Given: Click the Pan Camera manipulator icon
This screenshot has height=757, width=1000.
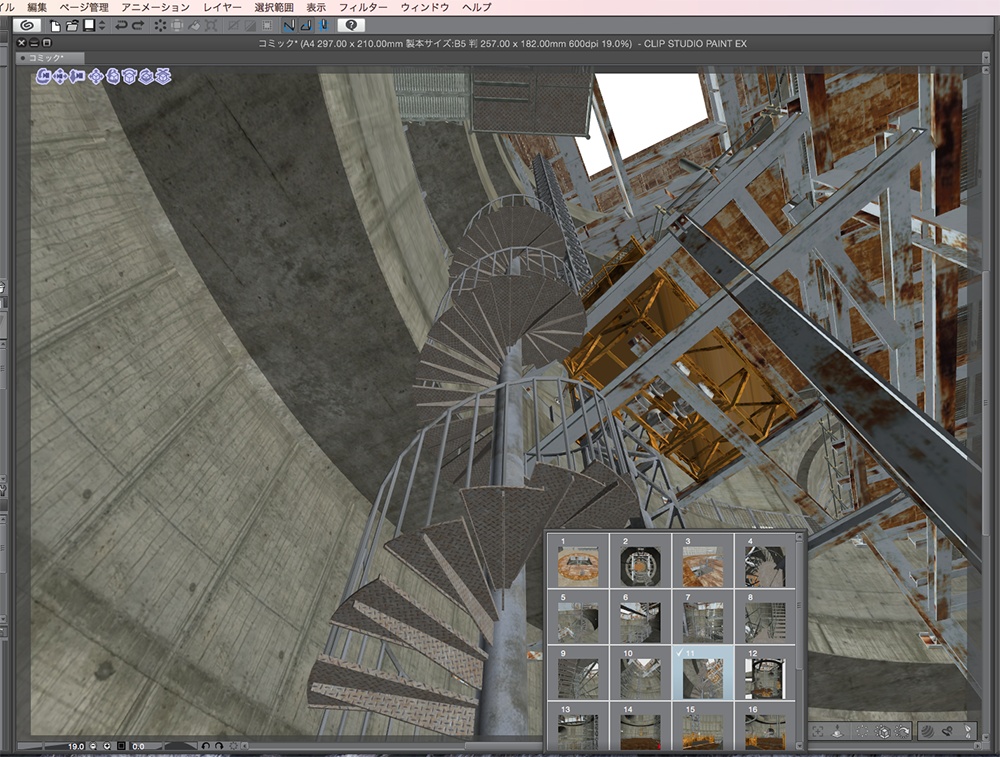Looking at the screenshot, I should click(x=60, y=76).
